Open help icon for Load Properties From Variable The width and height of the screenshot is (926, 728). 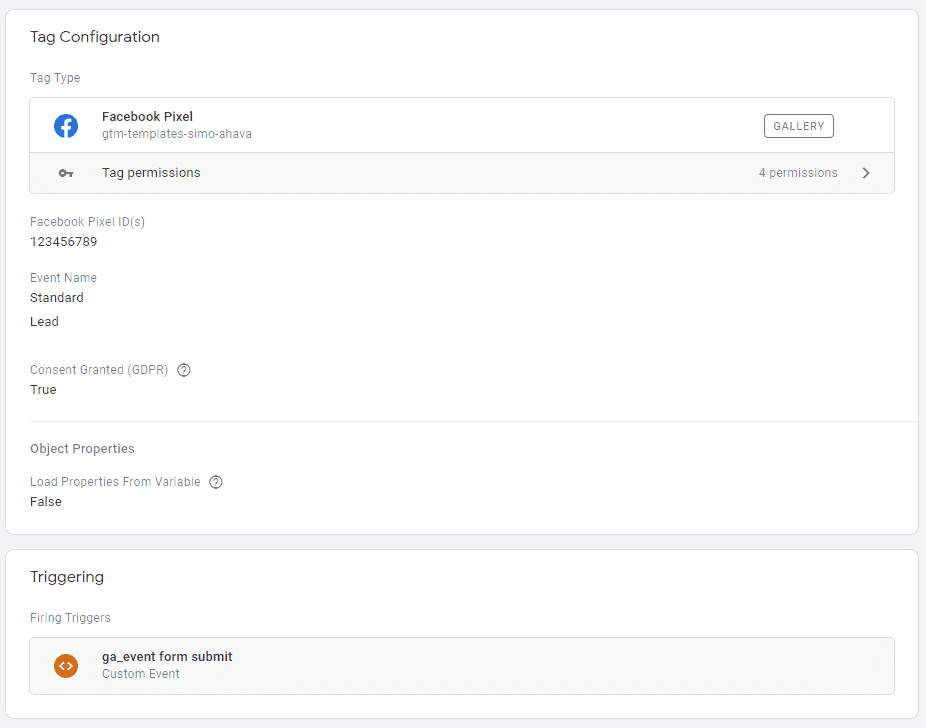coord(216,482)
